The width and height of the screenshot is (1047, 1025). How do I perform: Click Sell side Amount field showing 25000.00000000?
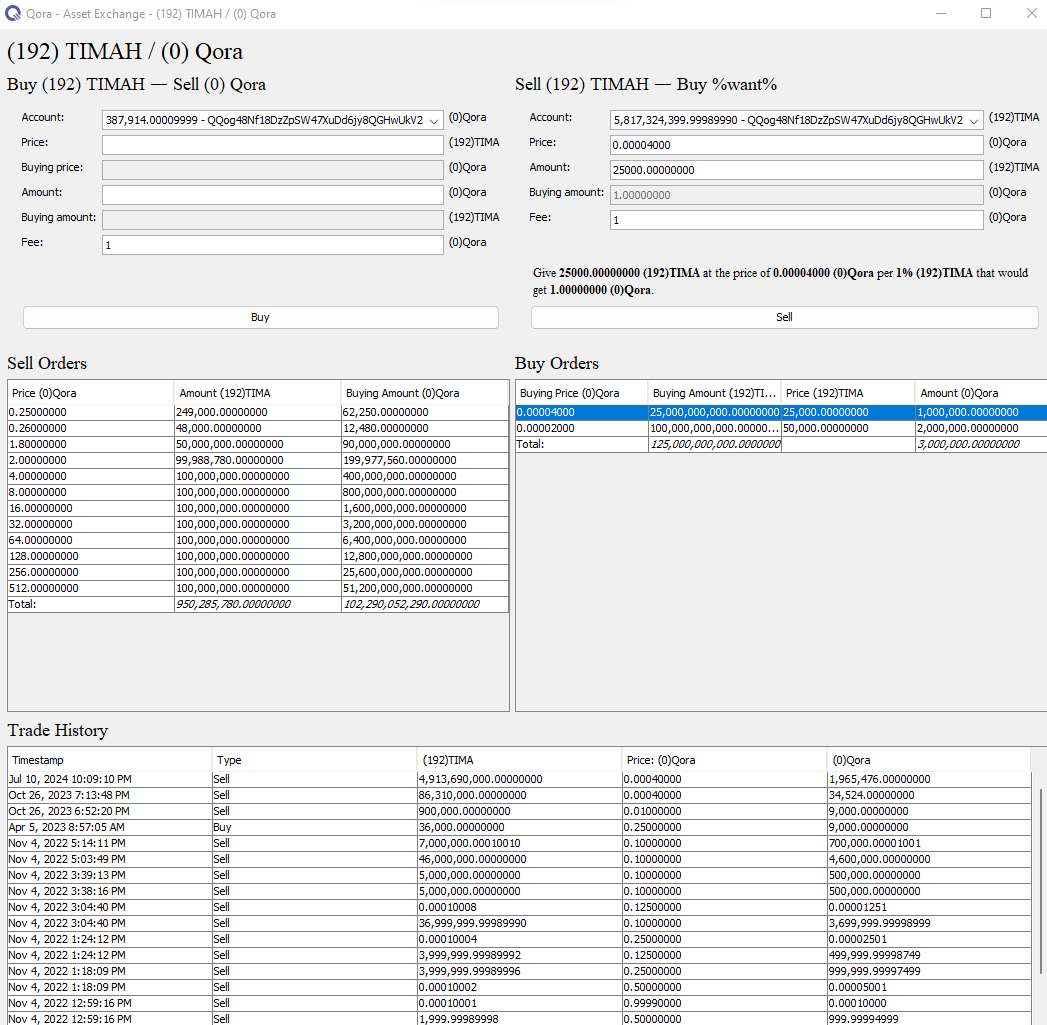796,170
